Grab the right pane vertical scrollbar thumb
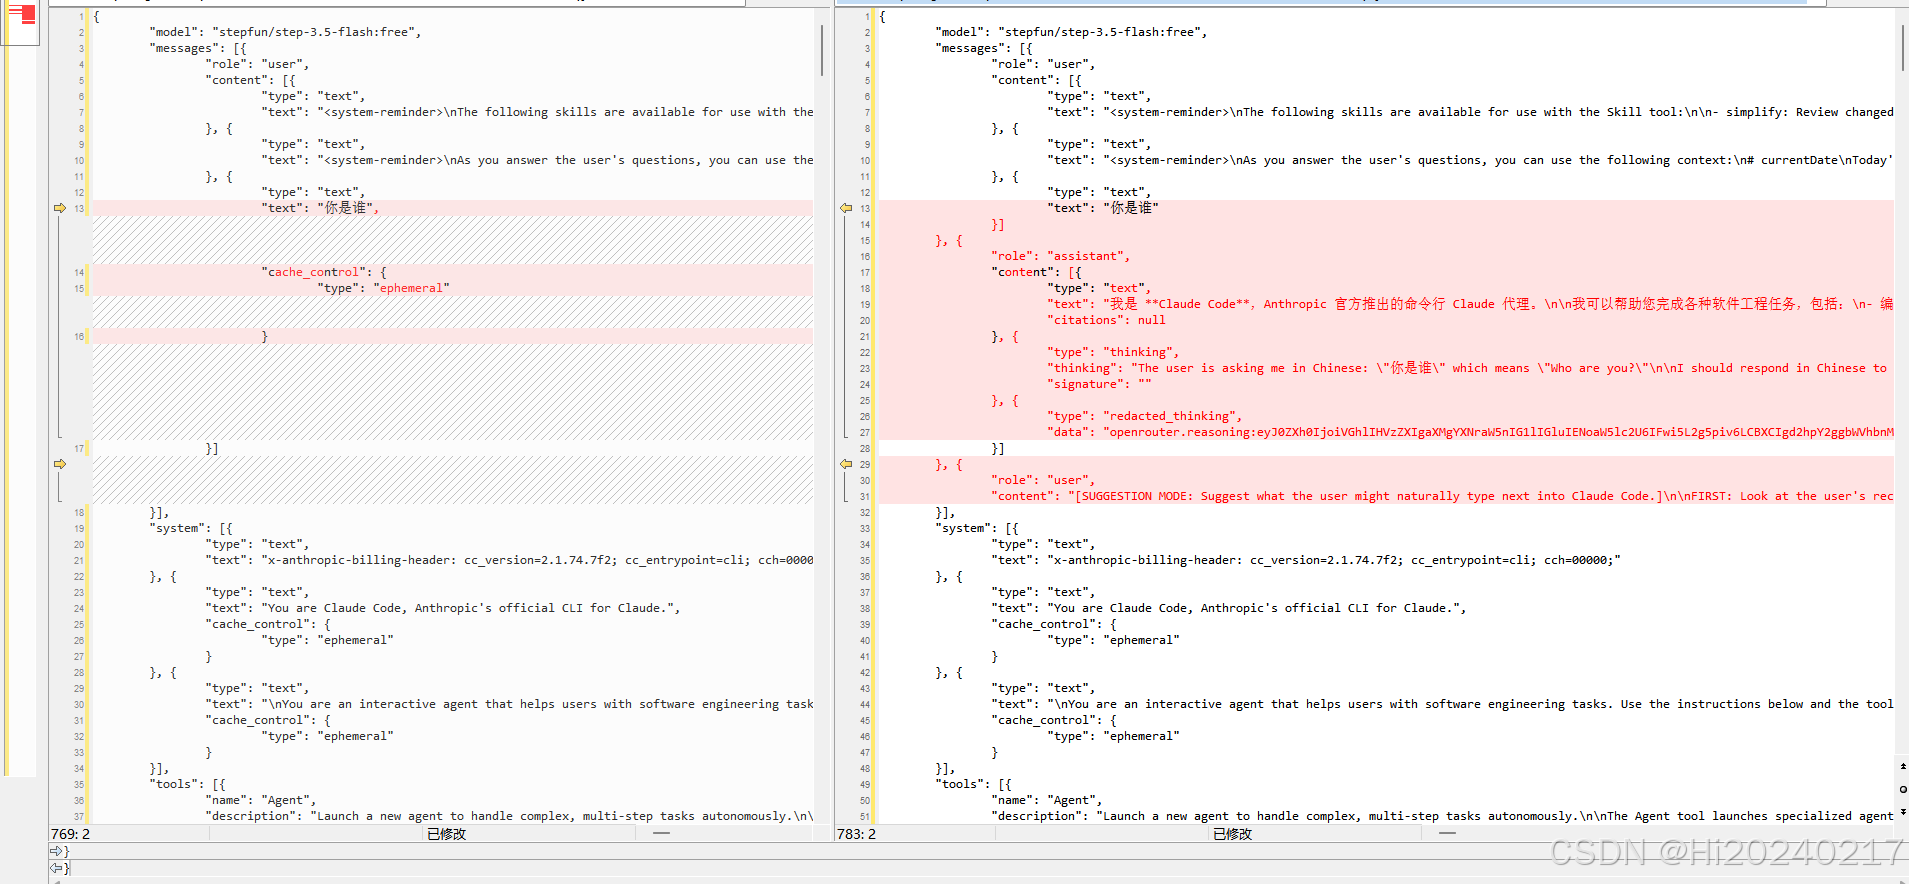Viewport: 1909px width, 884px height. click(1903, 47)
